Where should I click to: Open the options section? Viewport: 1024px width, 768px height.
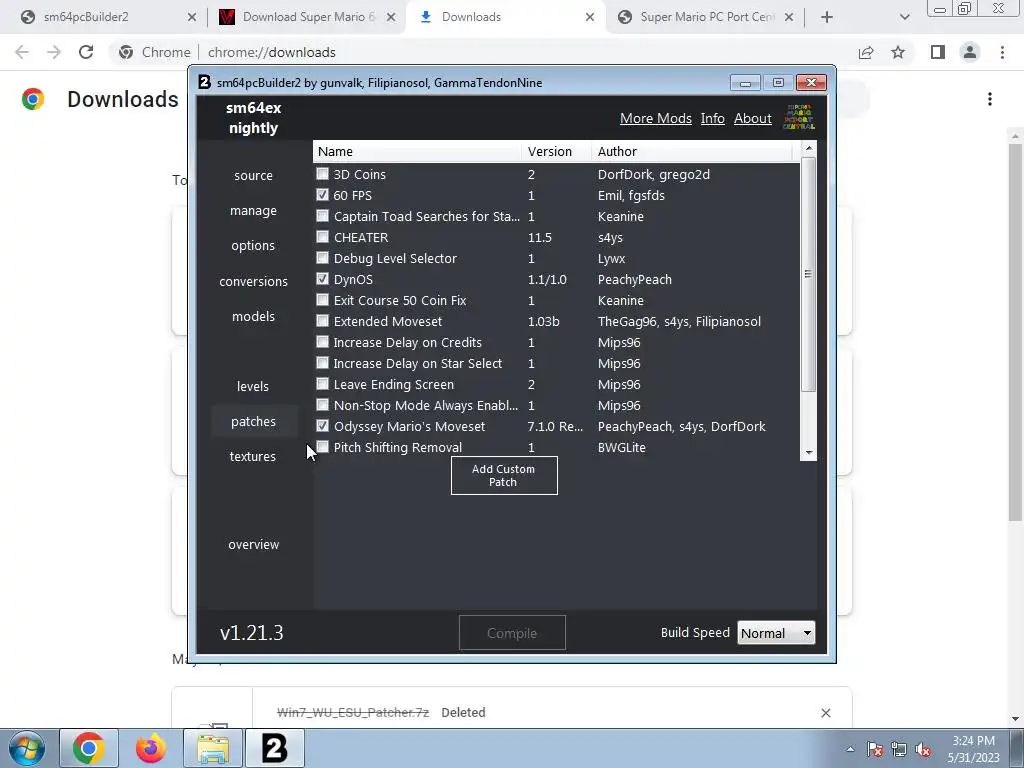pyautogui.click(x=253, y=246)
